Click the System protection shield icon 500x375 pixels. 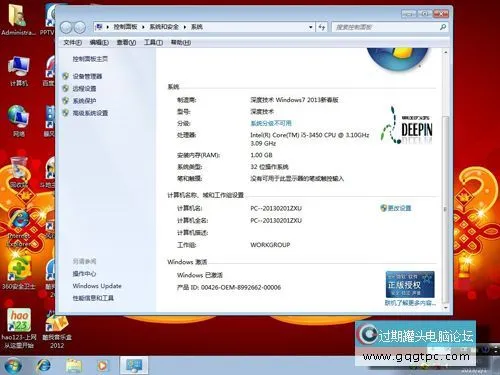pos(66,101)
